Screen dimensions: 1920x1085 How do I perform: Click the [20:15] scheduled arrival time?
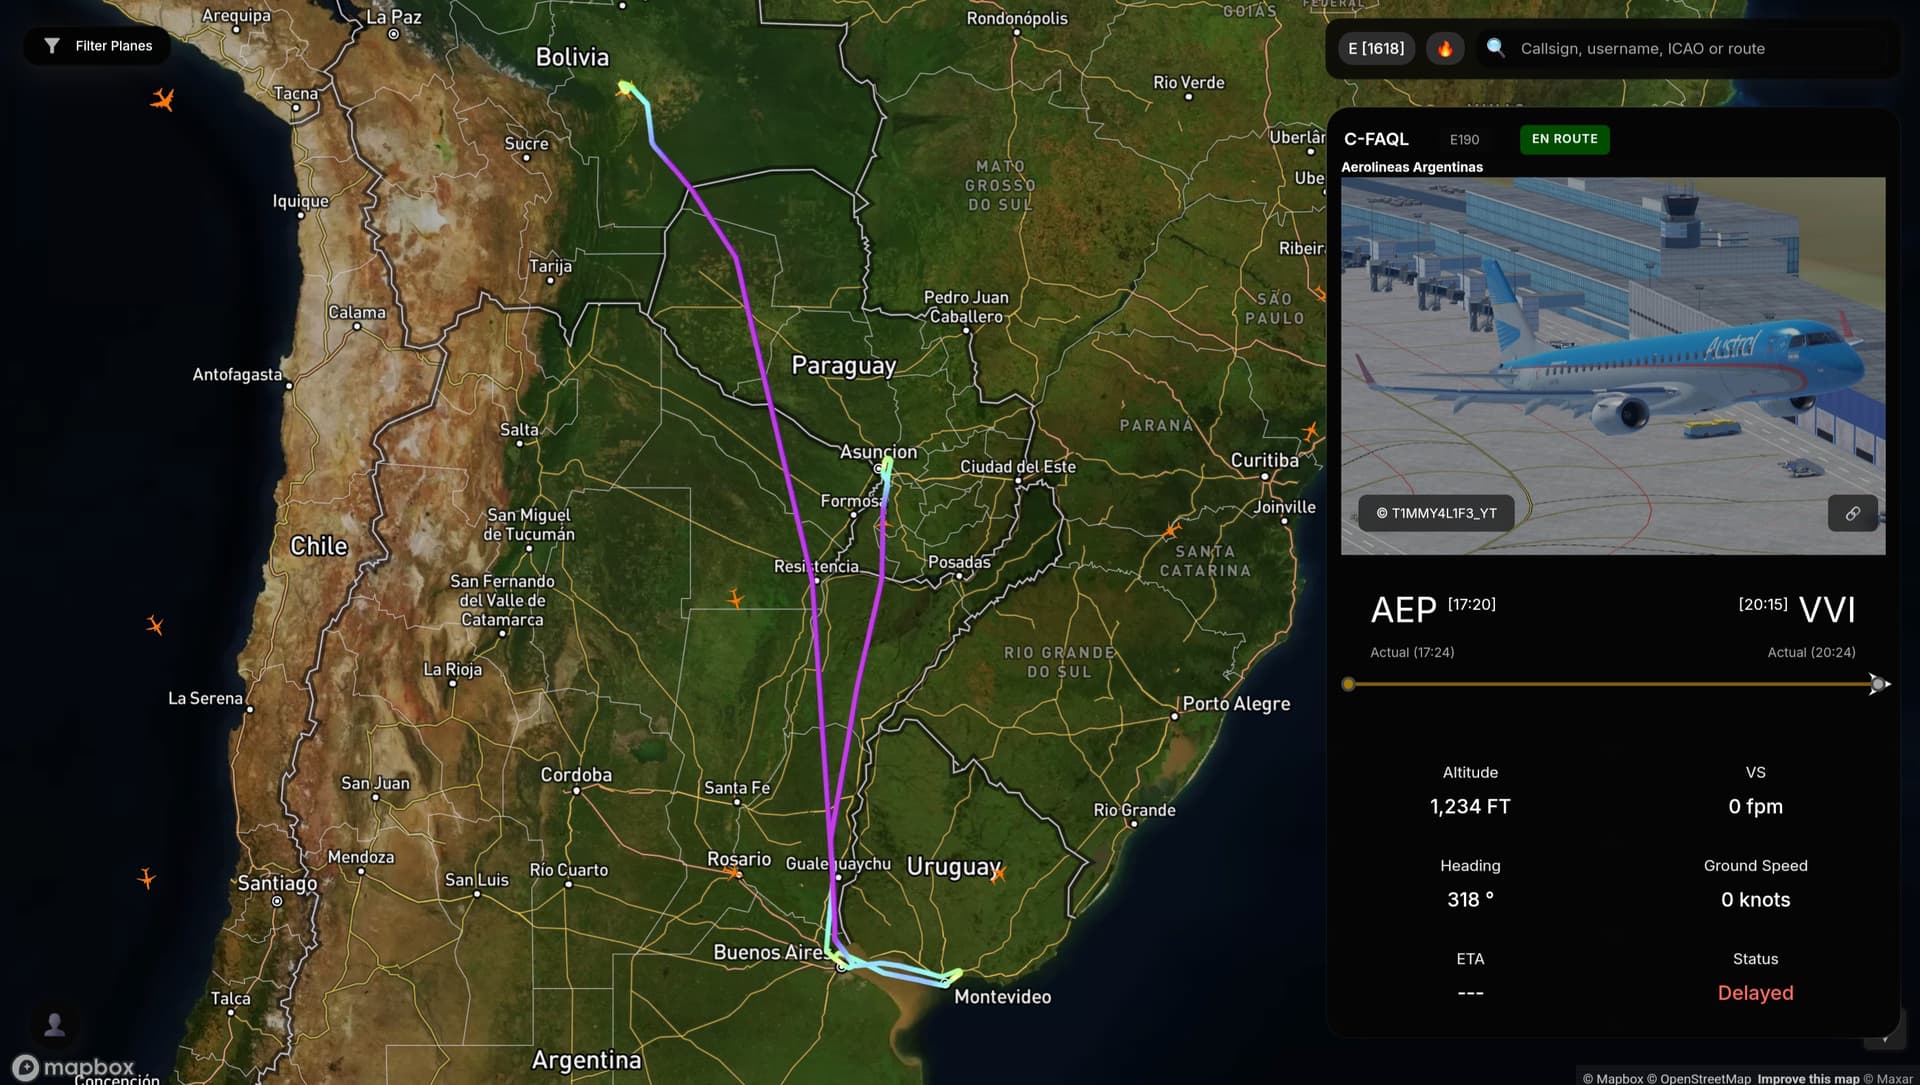pos(1763,604)
